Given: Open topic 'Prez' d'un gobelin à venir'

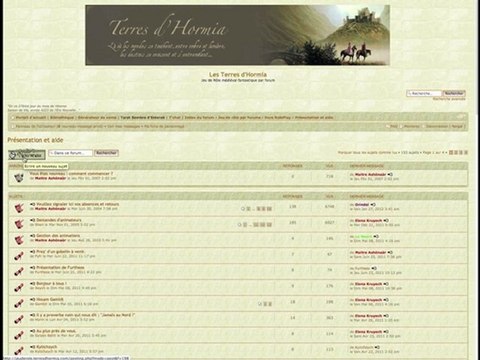Looking at the screenshot, I should (60, 252).
